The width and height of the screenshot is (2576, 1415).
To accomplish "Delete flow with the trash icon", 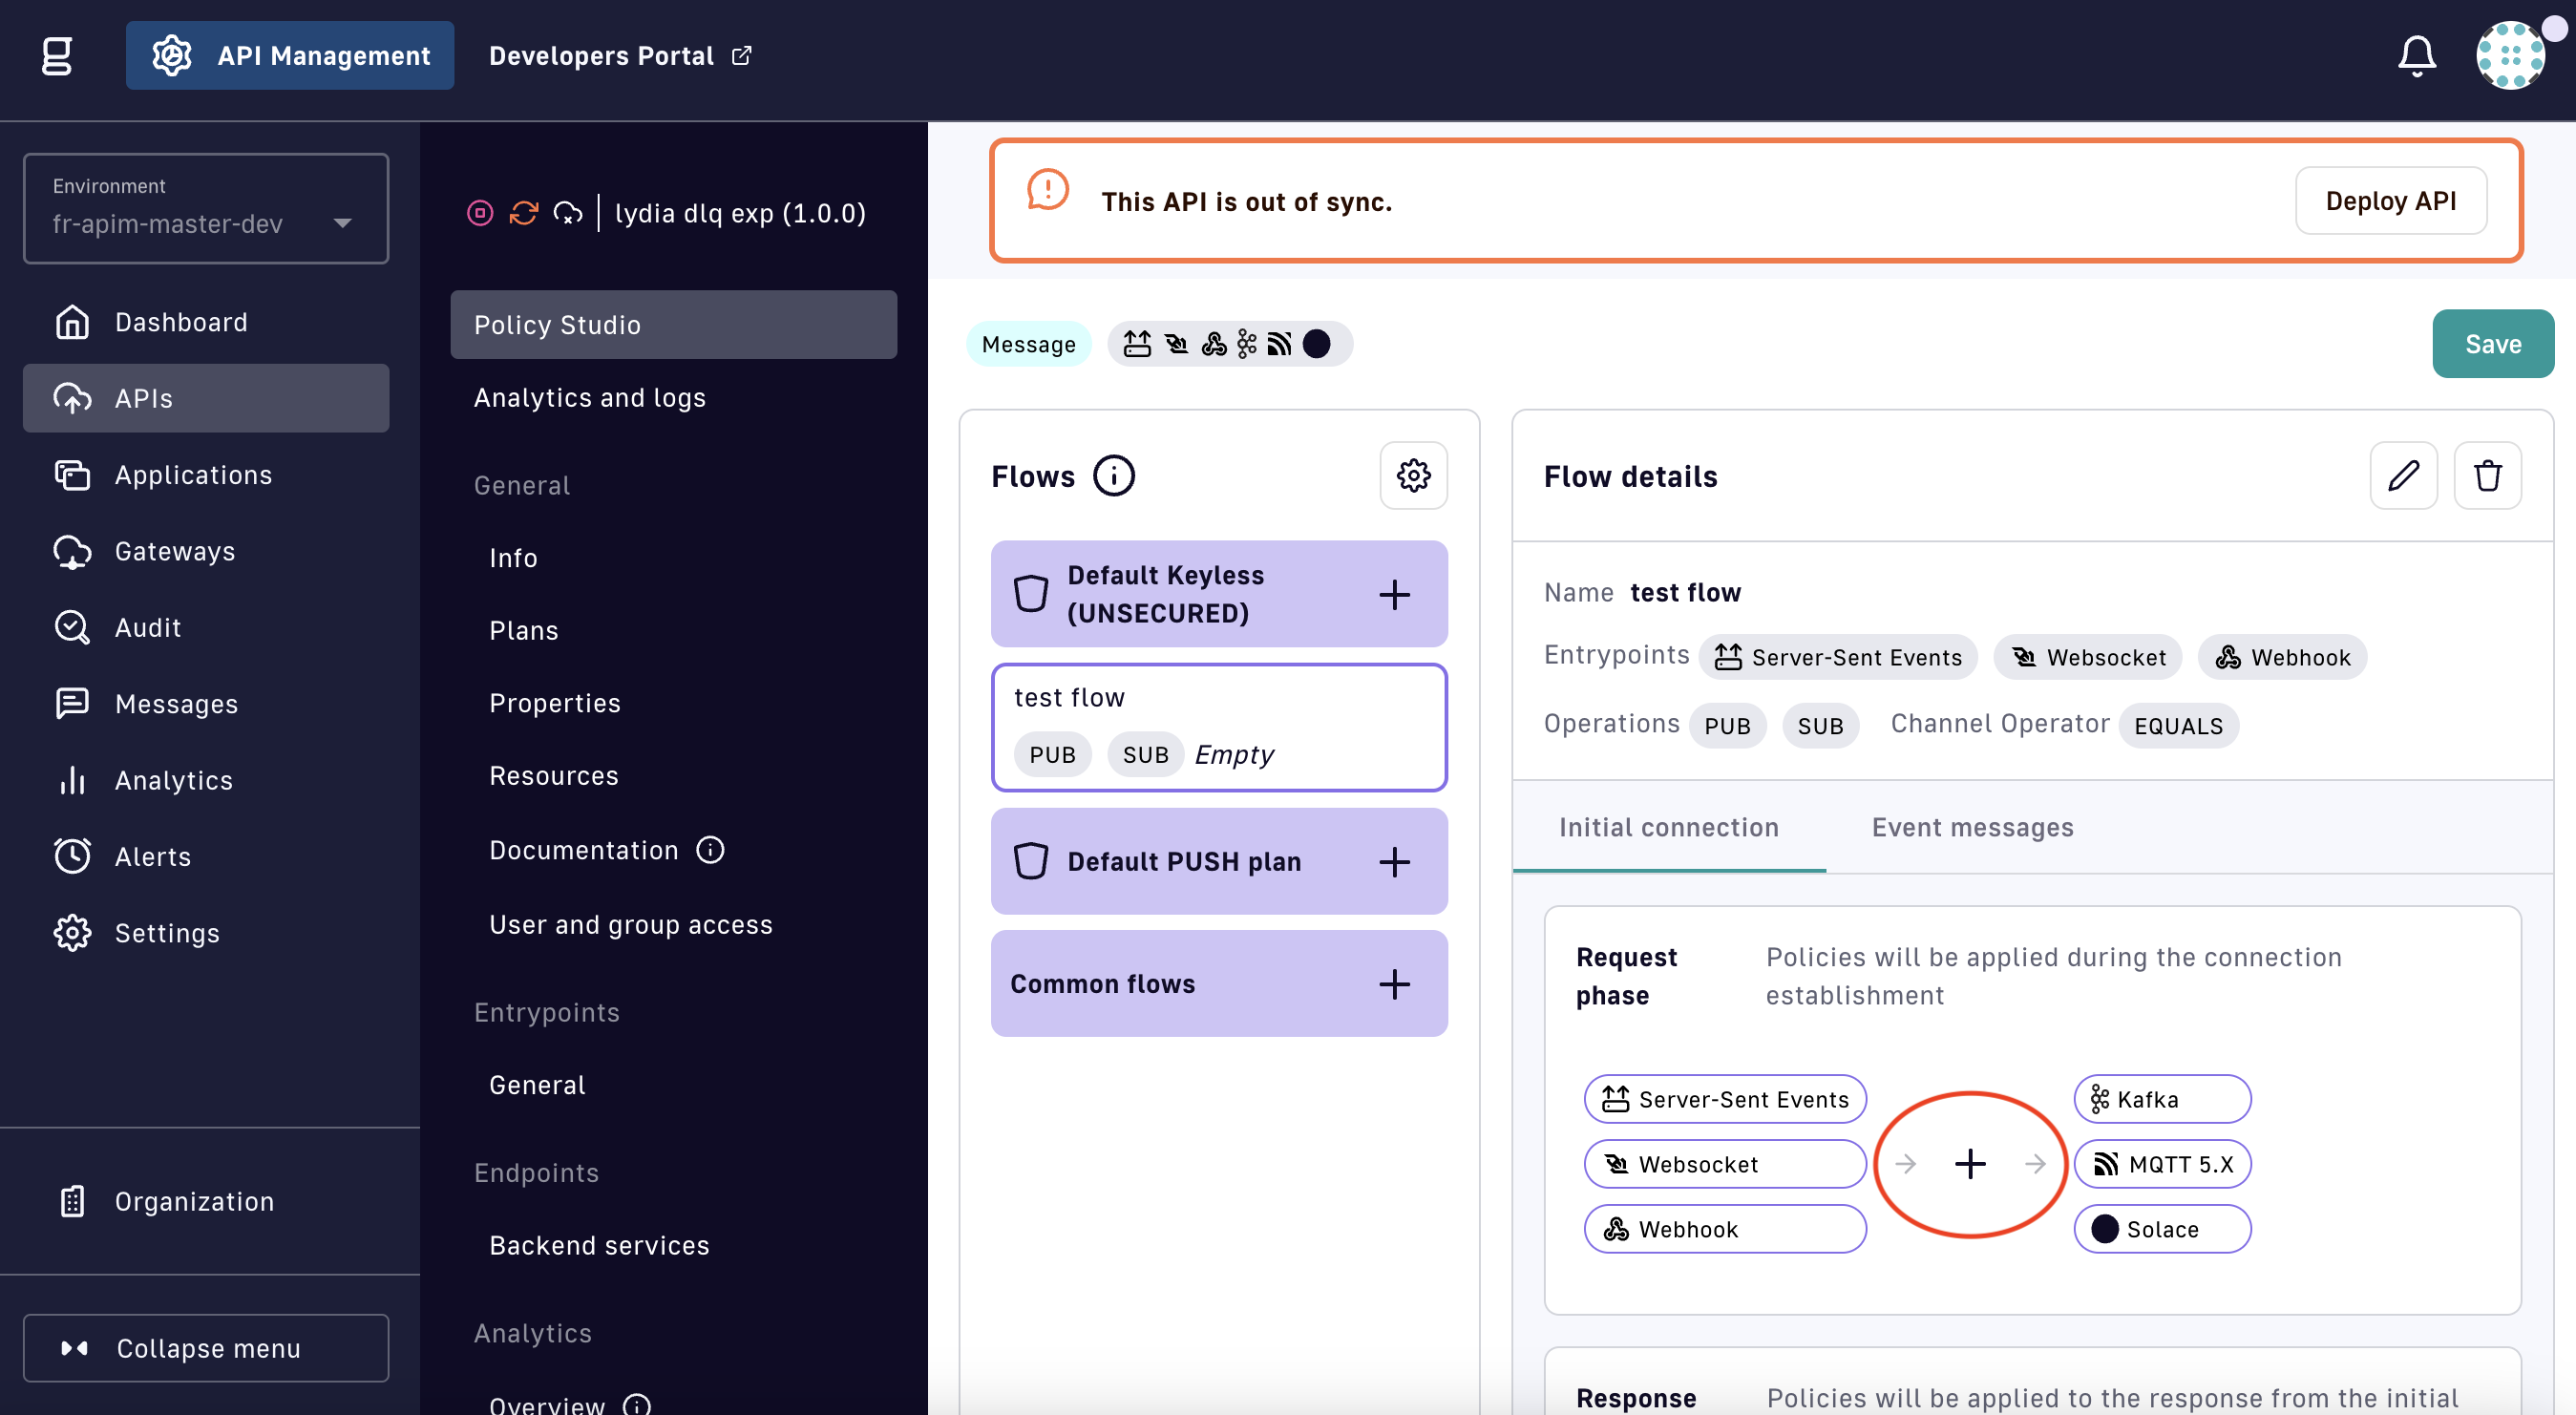I will [x=2487, y=476].
